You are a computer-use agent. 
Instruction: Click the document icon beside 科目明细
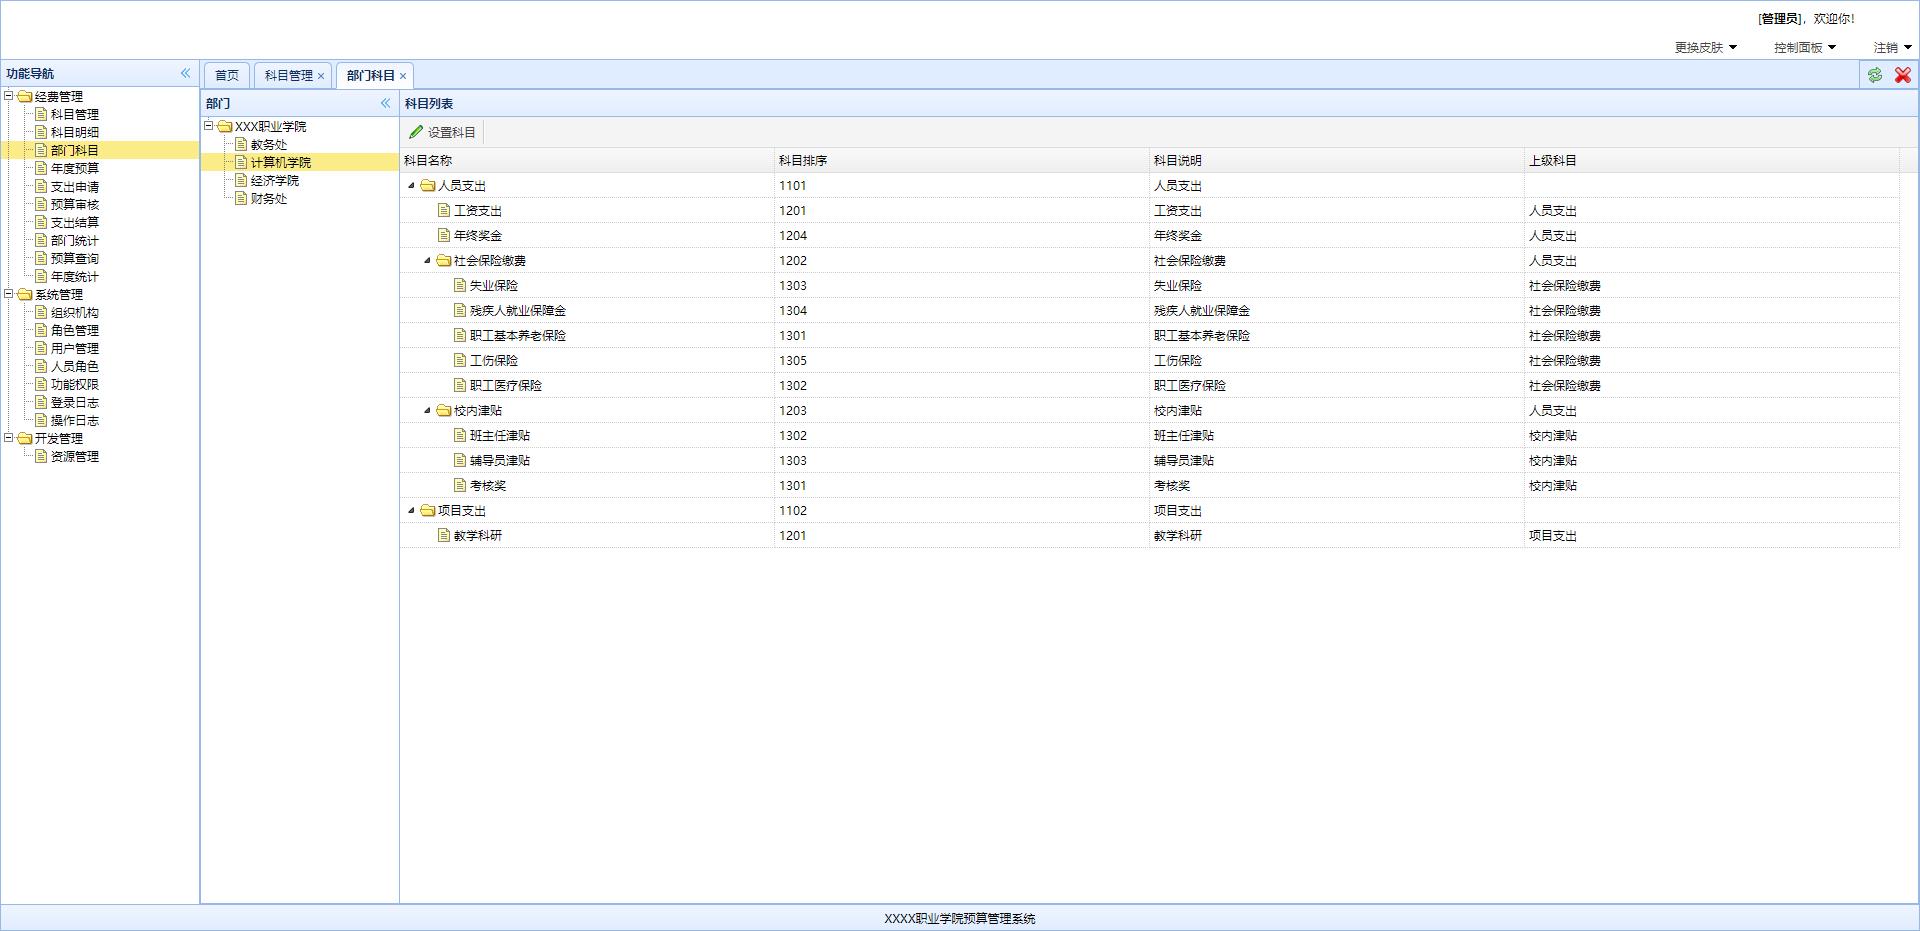[41, 132]
